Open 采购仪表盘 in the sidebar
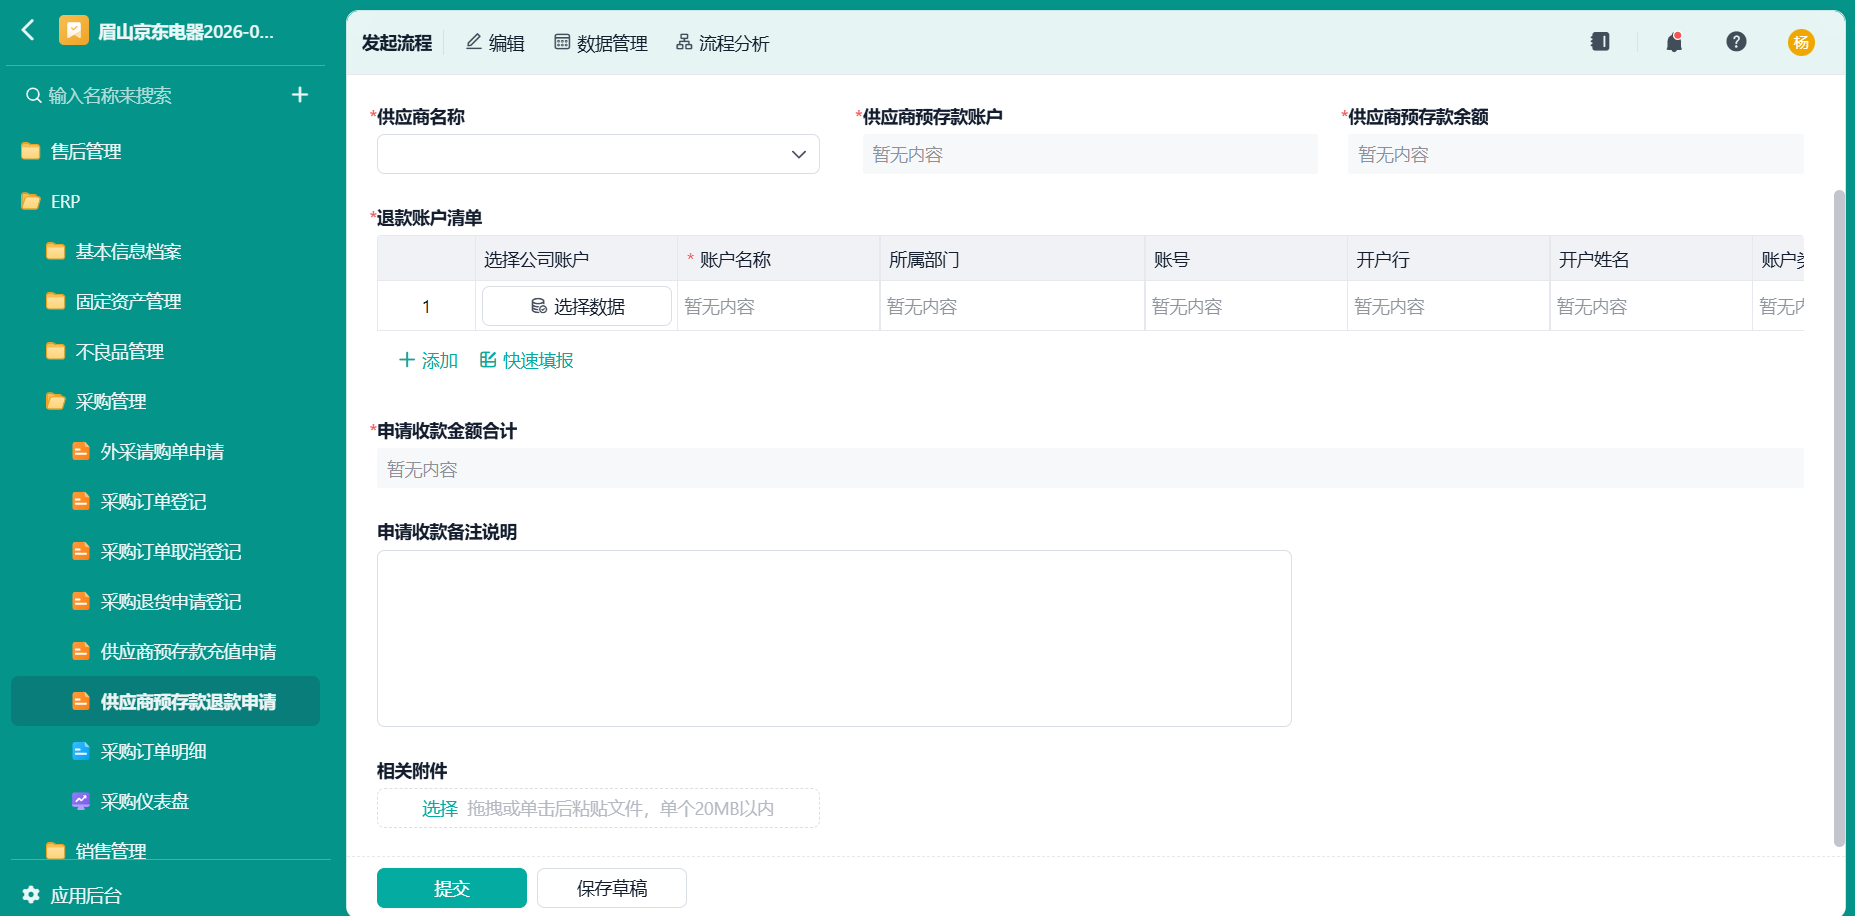The height and width of the screenshot is (916, 1855). click(x=145, y=801)
